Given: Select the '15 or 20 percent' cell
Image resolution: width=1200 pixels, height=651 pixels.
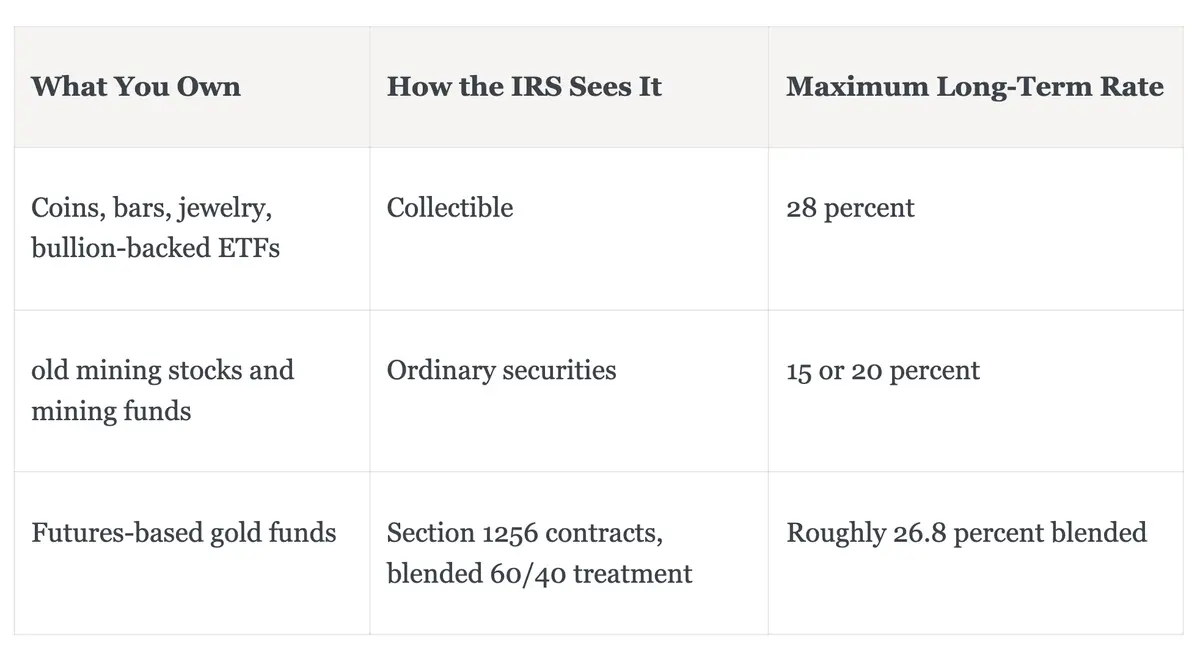Looking at the screenshot, I should [x=976, y=391].
